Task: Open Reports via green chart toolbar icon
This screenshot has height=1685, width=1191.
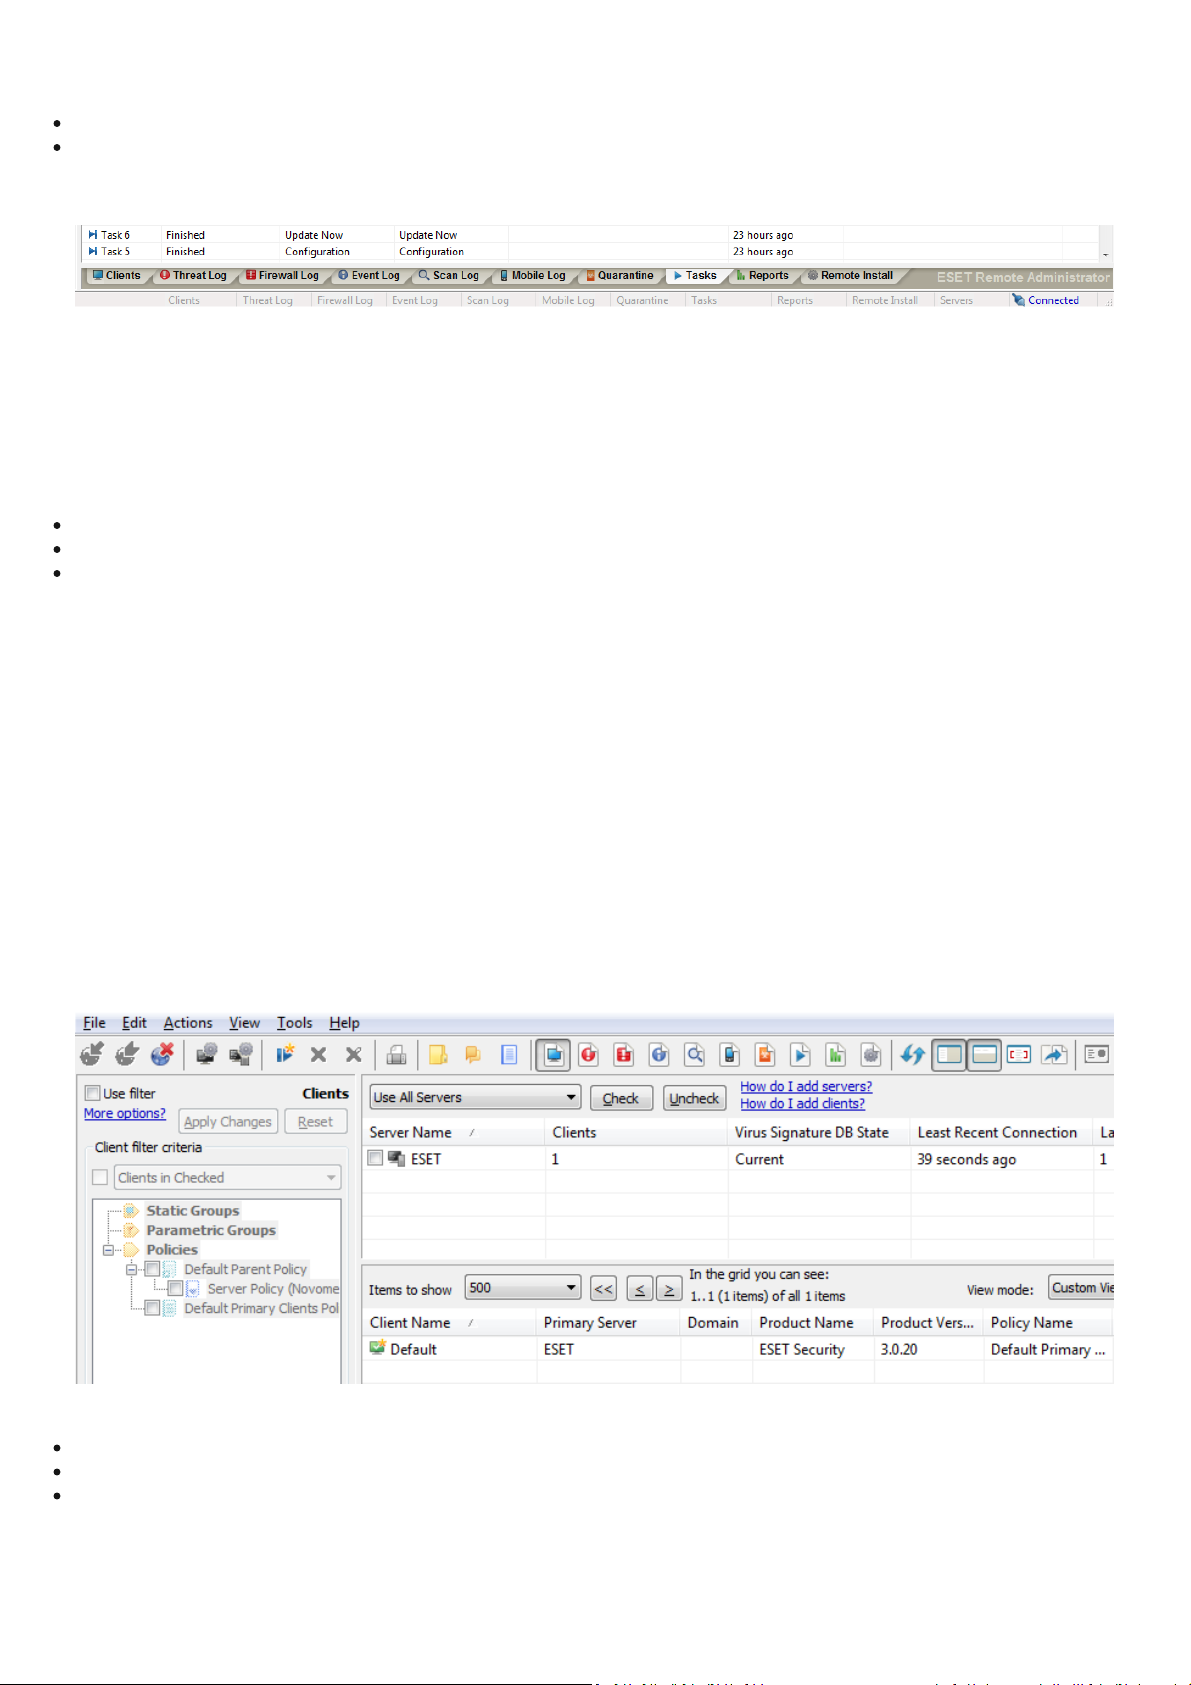Action: point(836,1054)
